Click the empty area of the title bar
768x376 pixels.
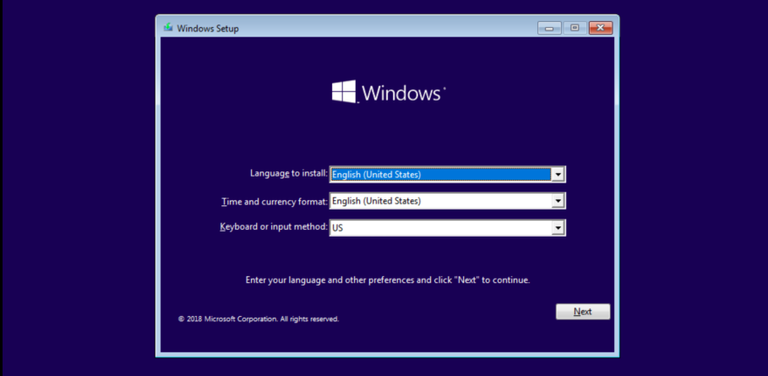(x=387, y=28)
